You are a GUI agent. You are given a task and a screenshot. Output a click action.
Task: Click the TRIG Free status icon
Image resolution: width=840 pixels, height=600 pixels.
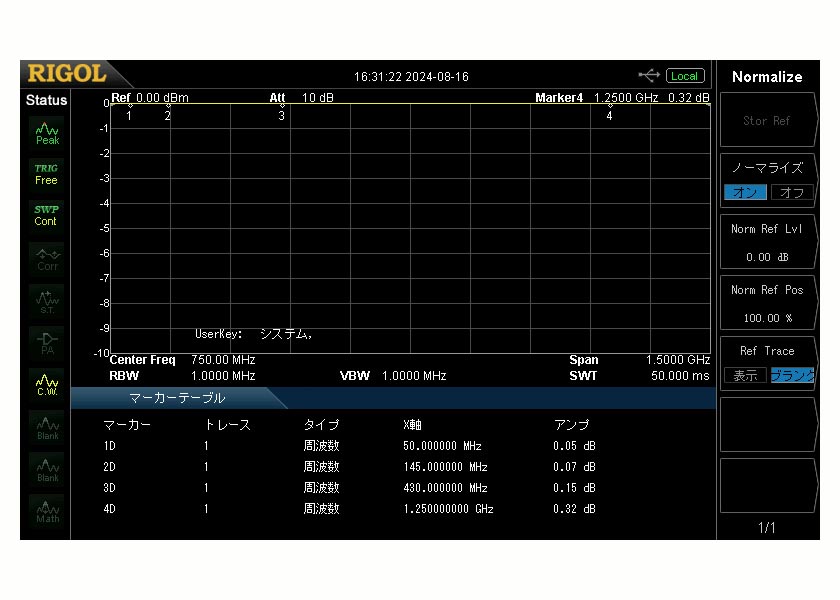[47, 174]
